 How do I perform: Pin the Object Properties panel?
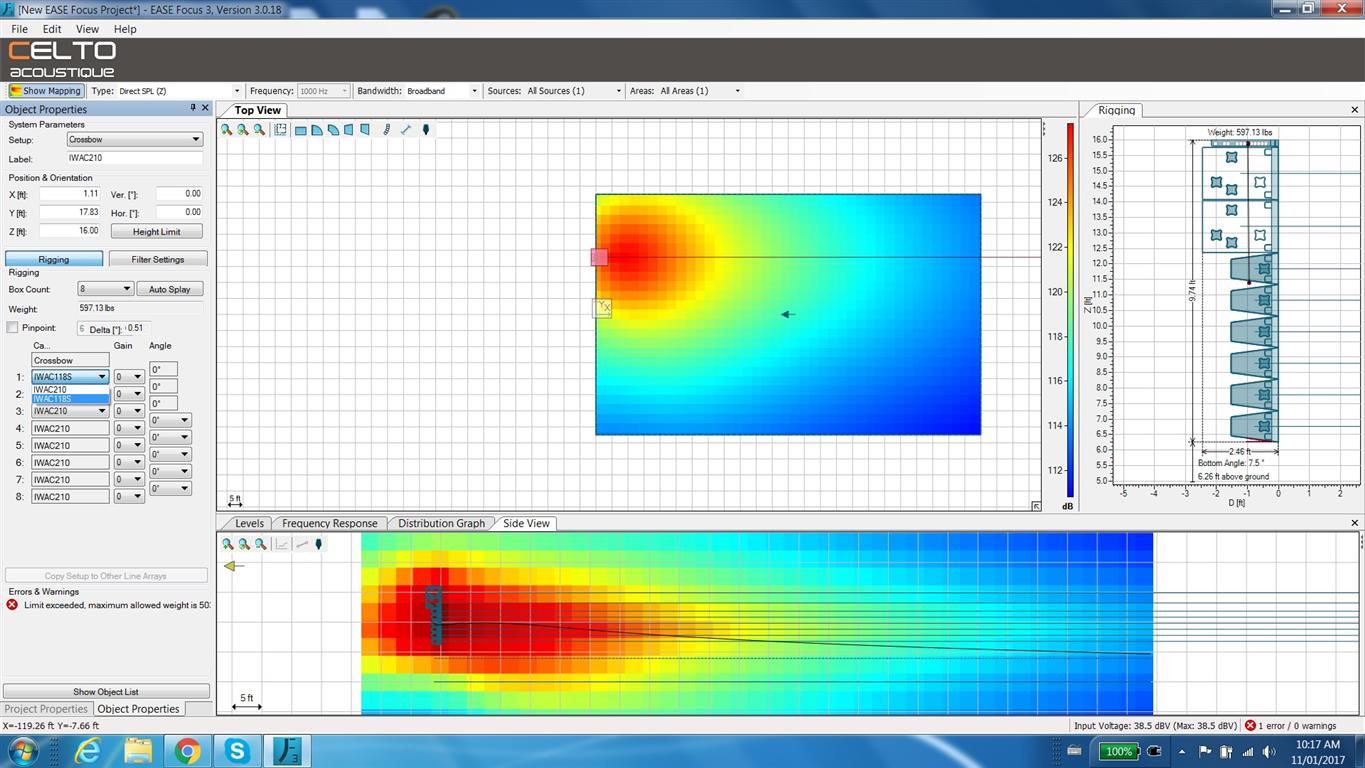point(193,108)
